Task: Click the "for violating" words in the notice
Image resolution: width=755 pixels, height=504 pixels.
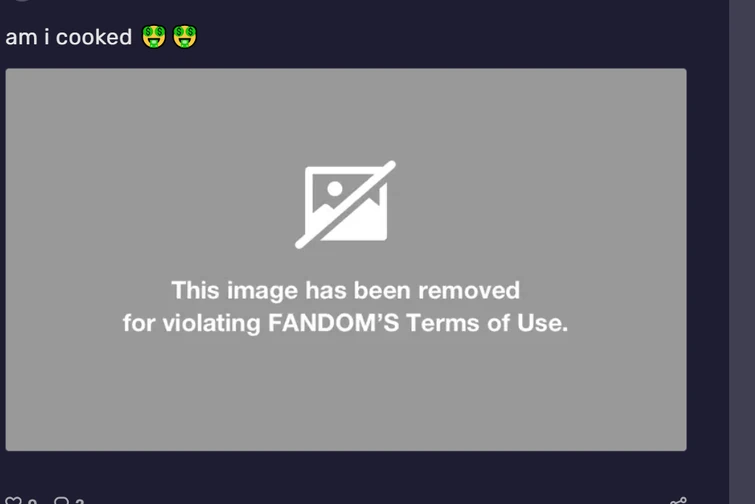Action: click(192, 323)
